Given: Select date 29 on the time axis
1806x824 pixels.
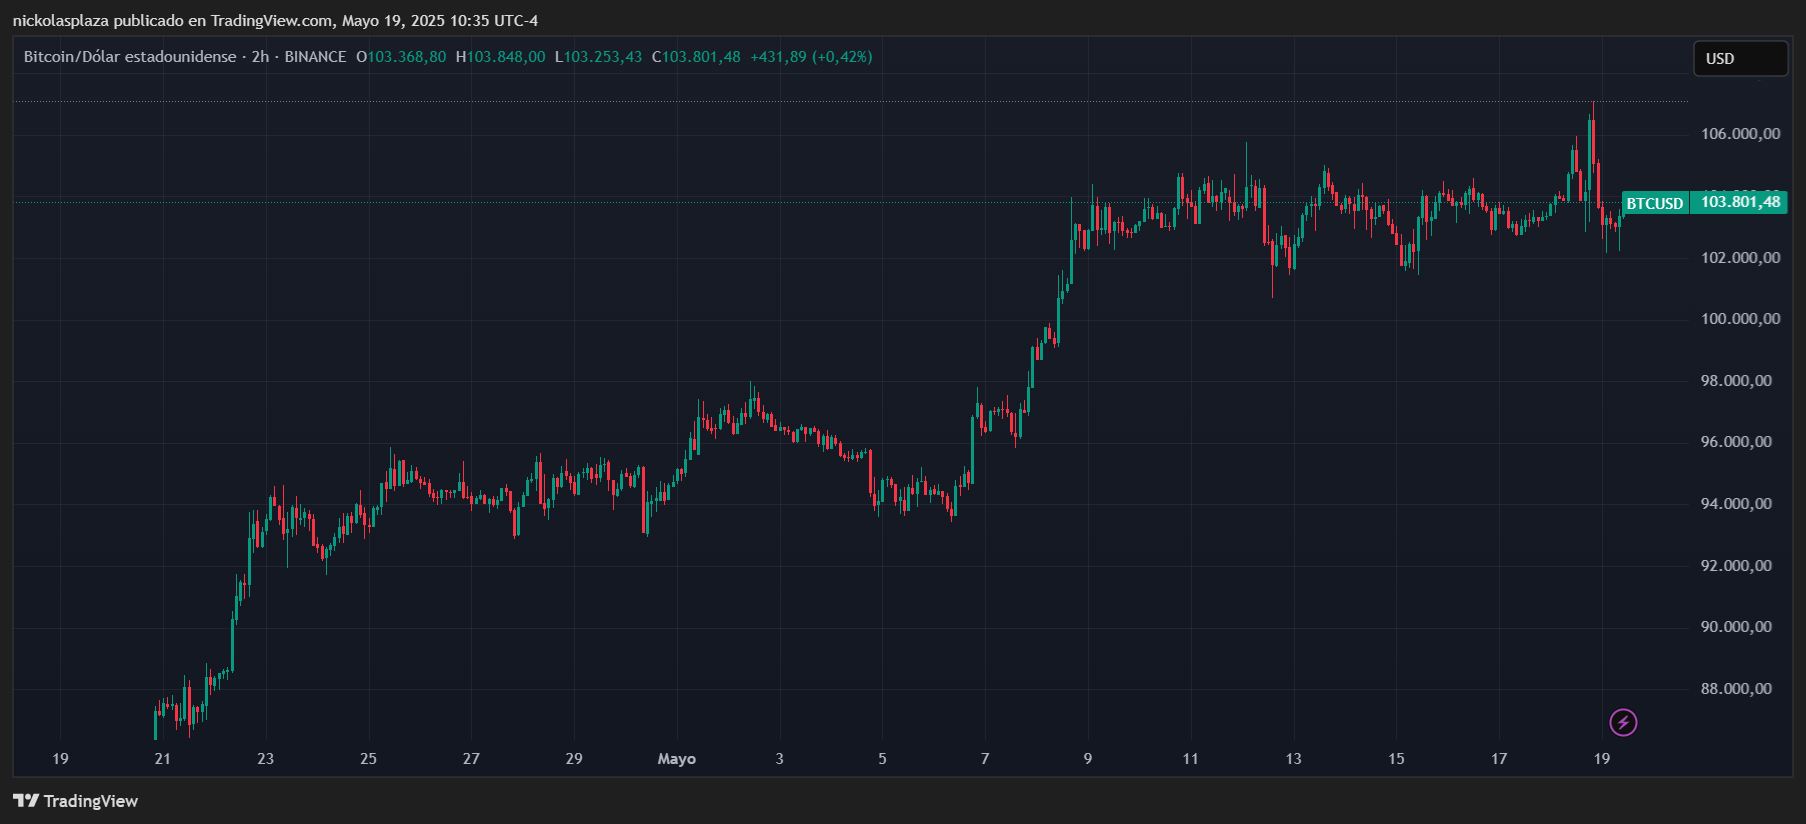Looking at the screenshot, I should click(574, 759).
